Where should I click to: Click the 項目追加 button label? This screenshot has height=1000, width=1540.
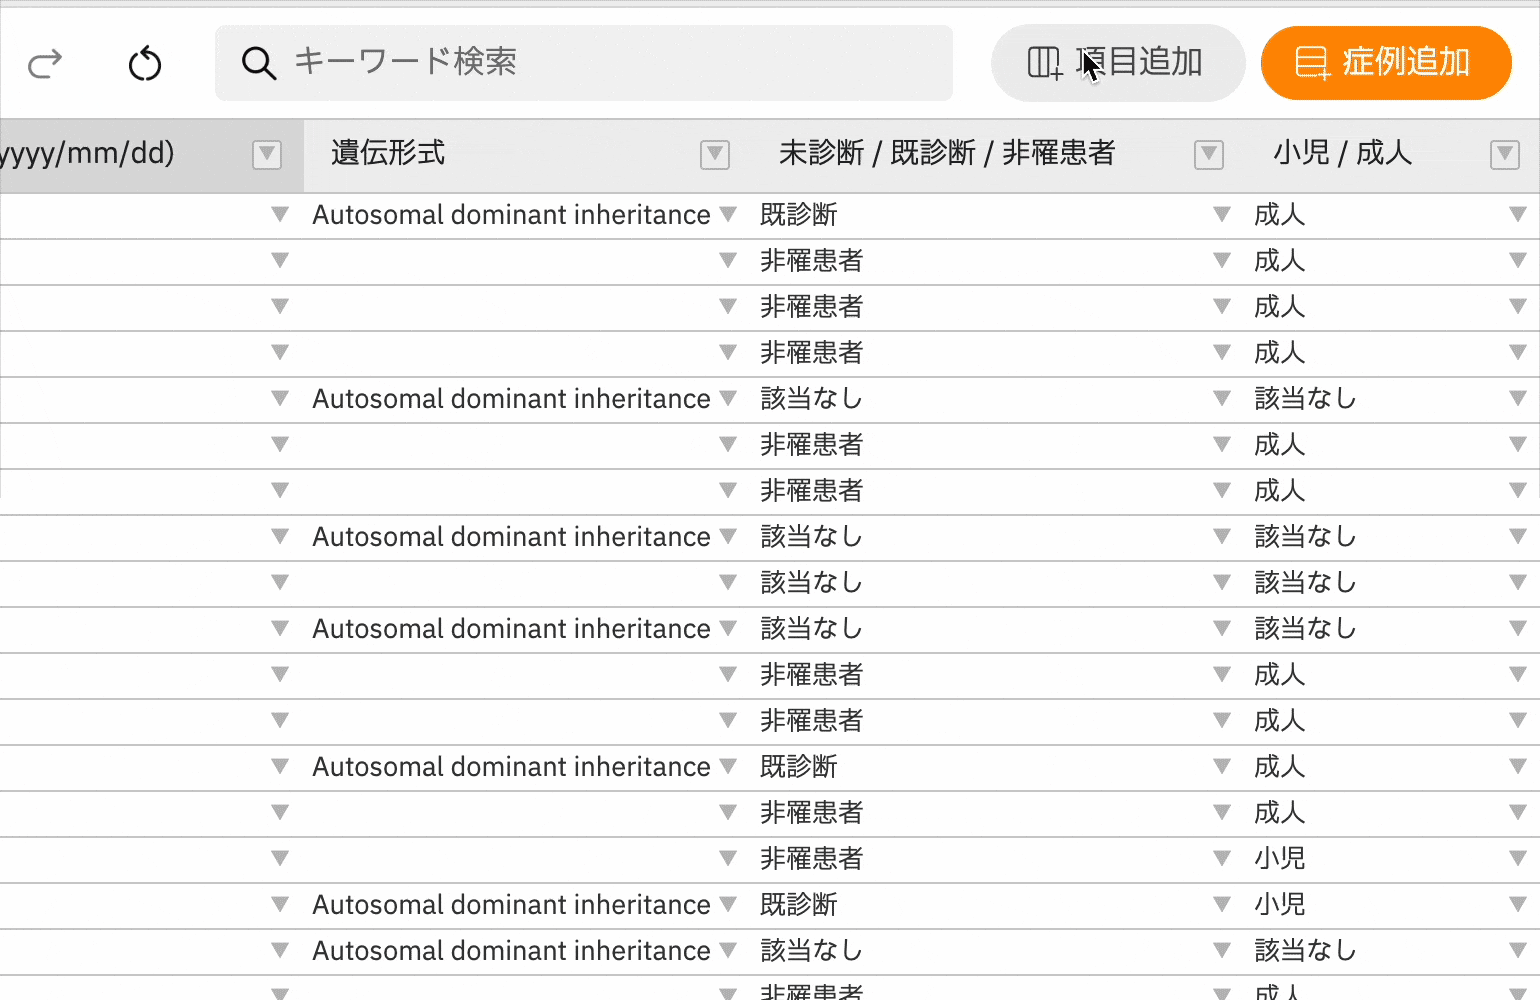coord(1140,62)
